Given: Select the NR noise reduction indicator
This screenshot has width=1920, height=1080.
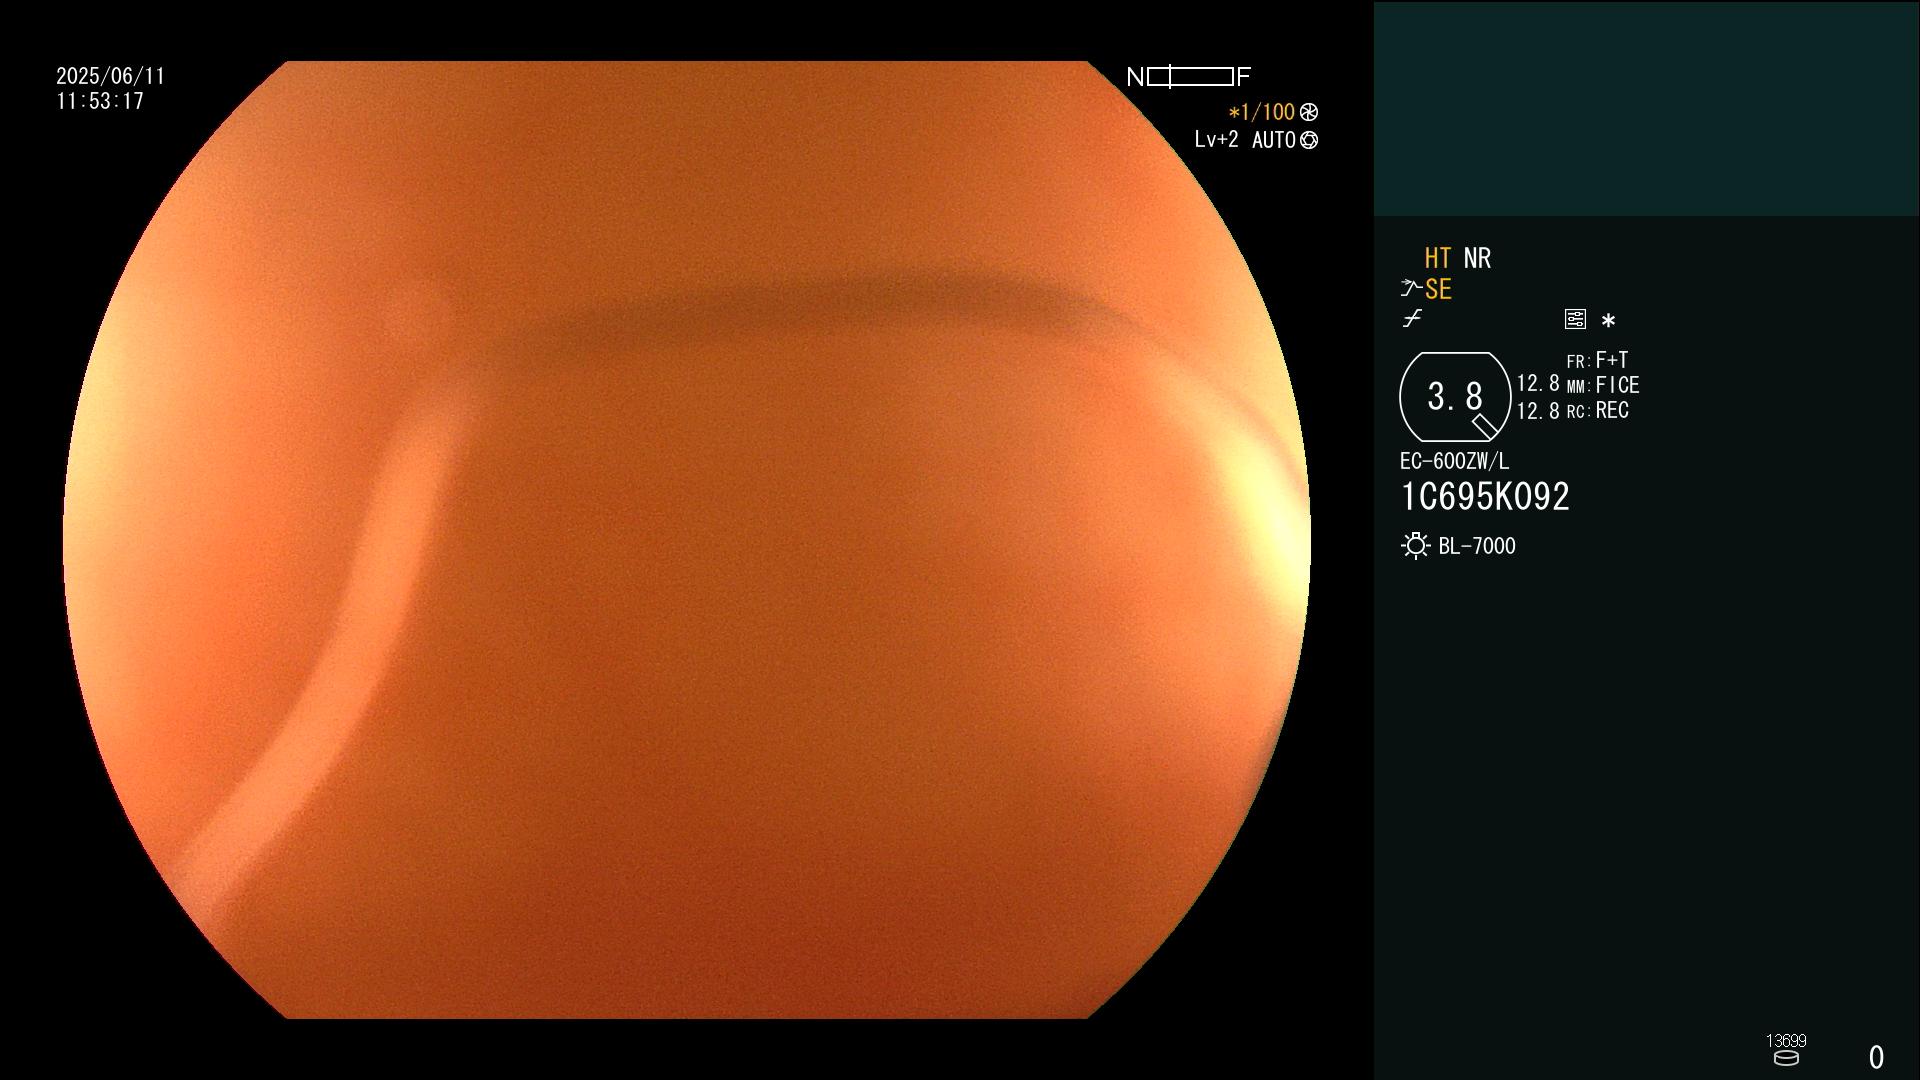Looking at the screenshot, I should click(1477, 258).
